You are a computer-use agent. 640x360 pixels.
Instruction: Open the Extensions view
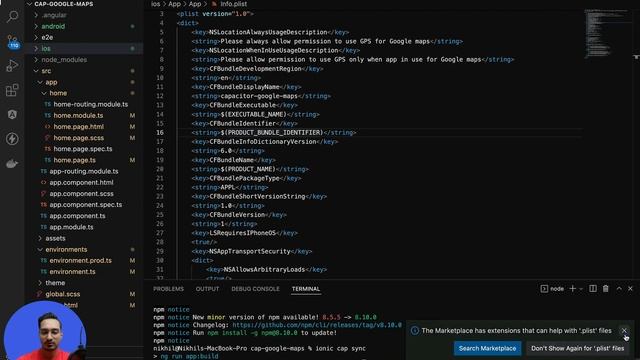click(x=12, y=90)
